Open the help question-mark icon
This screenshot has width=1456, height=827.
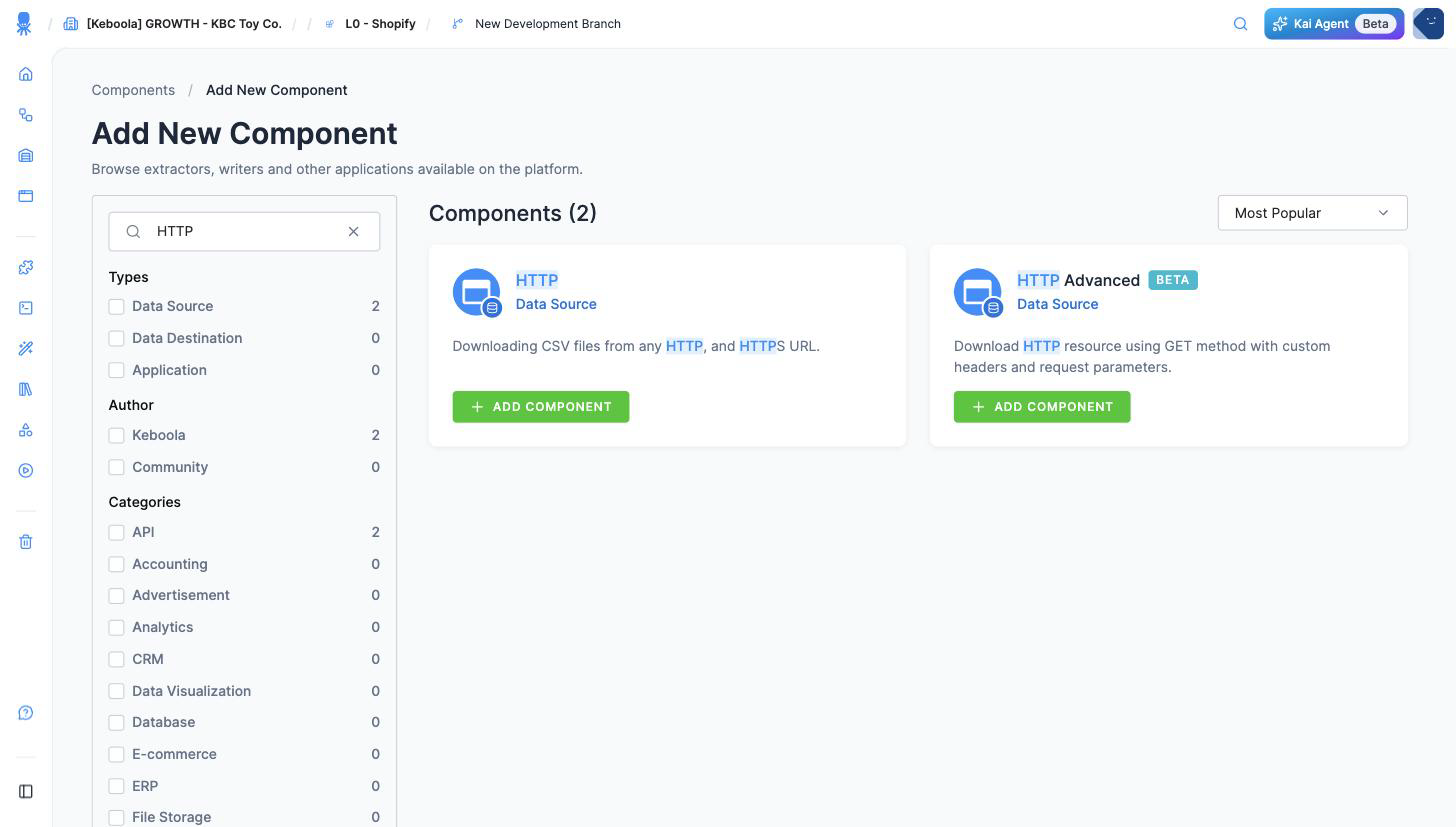tap(26, 713)
